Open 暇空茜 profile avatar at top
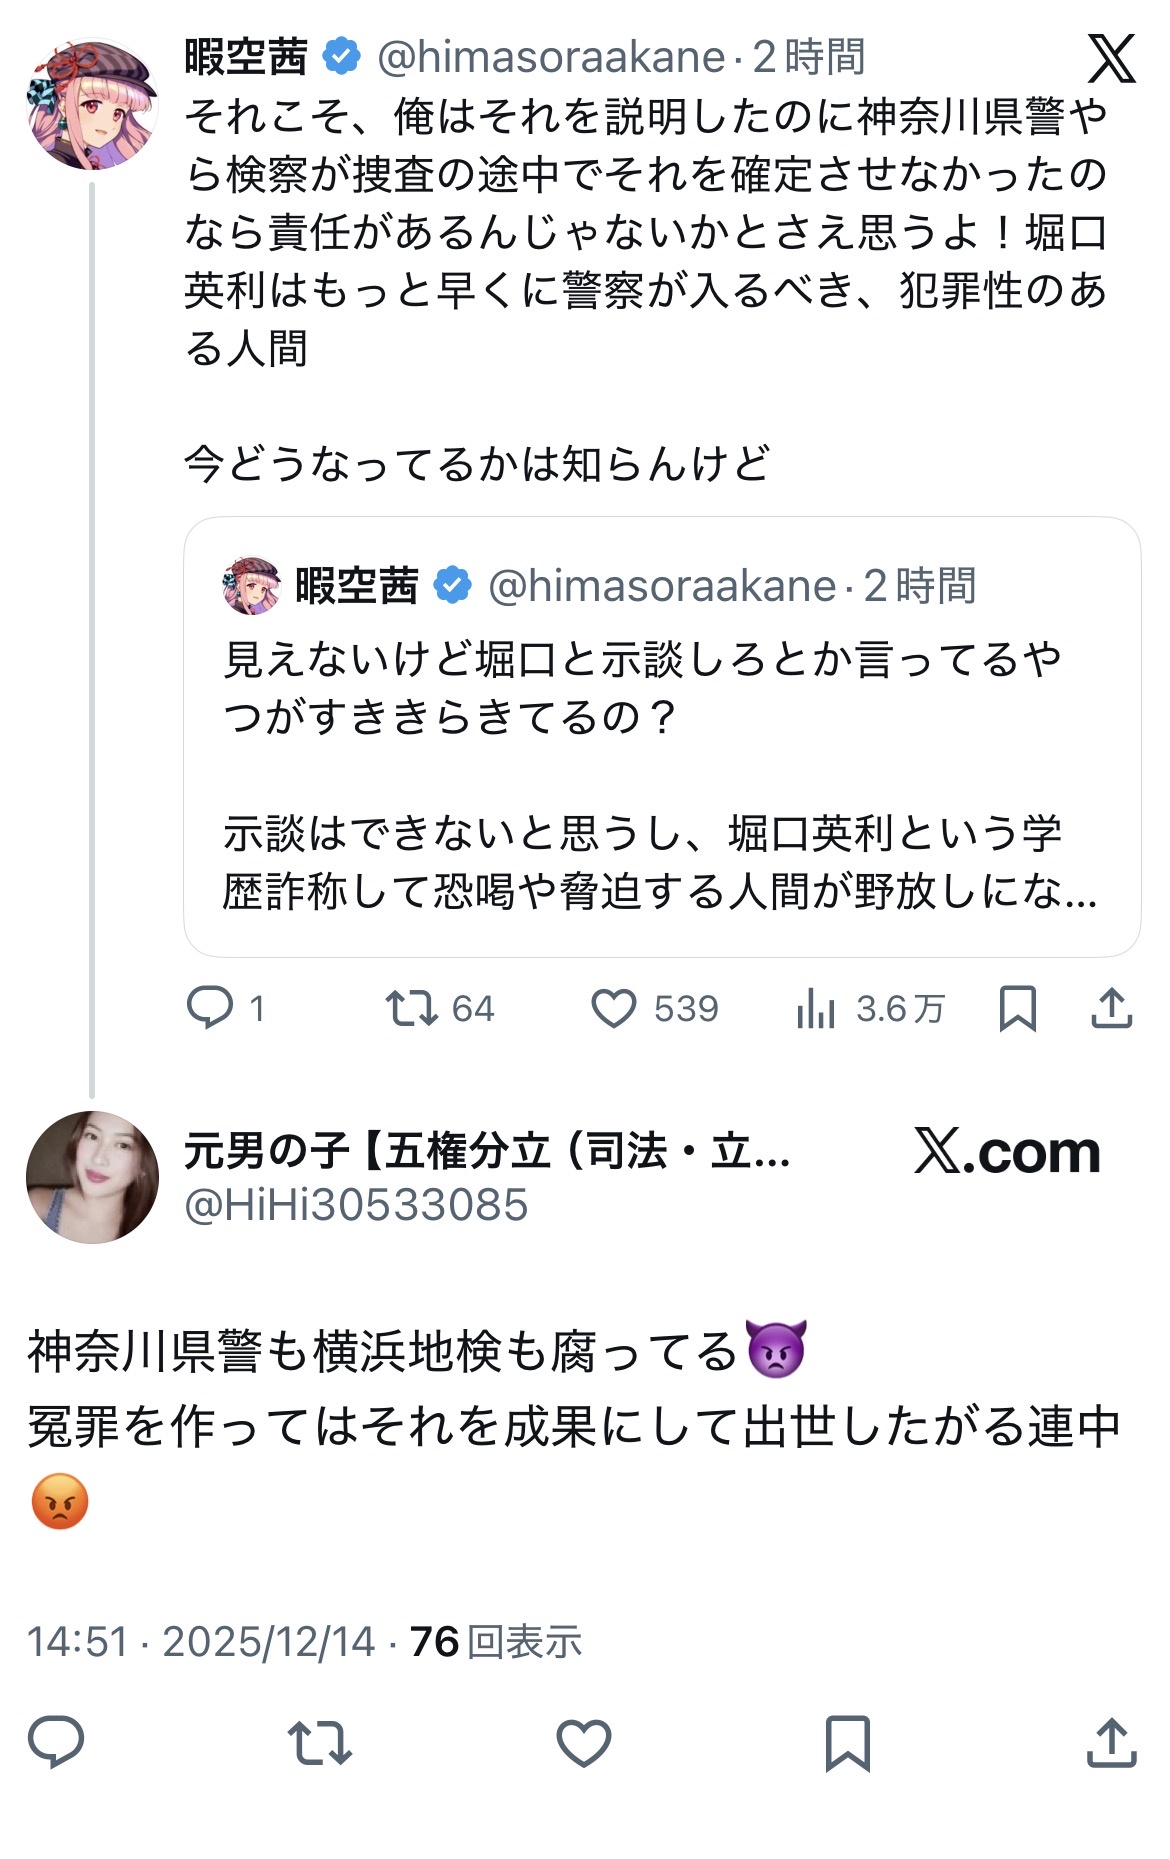Viewport: 1170px width, 1860px height. pos(92,104)
